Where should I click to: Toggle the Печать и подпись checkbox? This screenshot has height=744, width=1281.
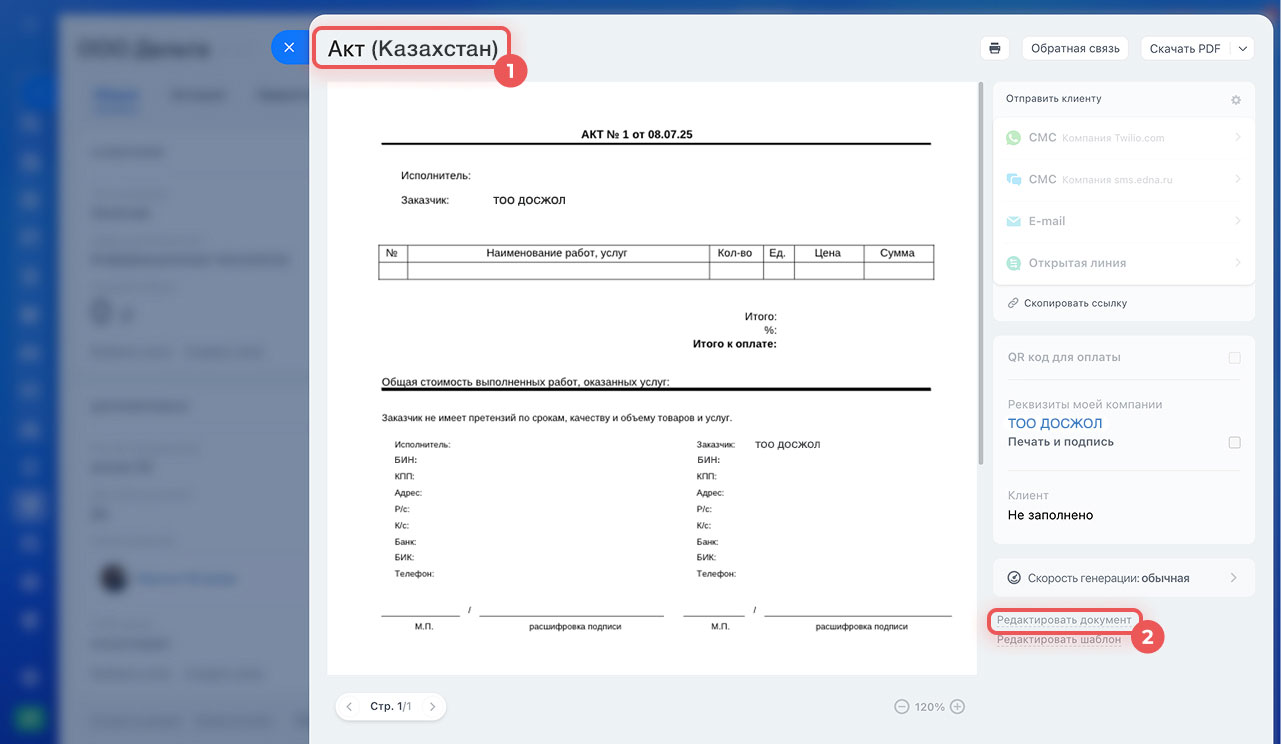[1234, 442]
